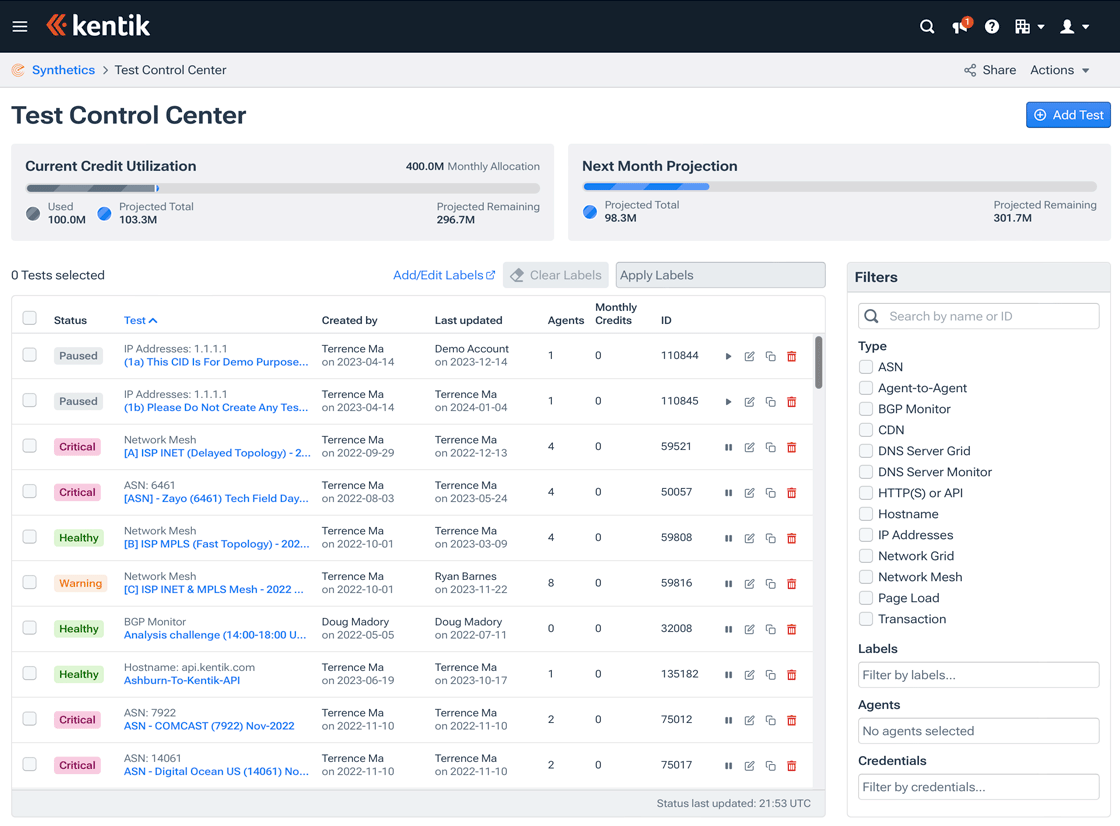This screenshot has height=826, width=1120.
Task: Open global search with the magnifier icon
Action: pyautogui.click(x=927, y=26)
